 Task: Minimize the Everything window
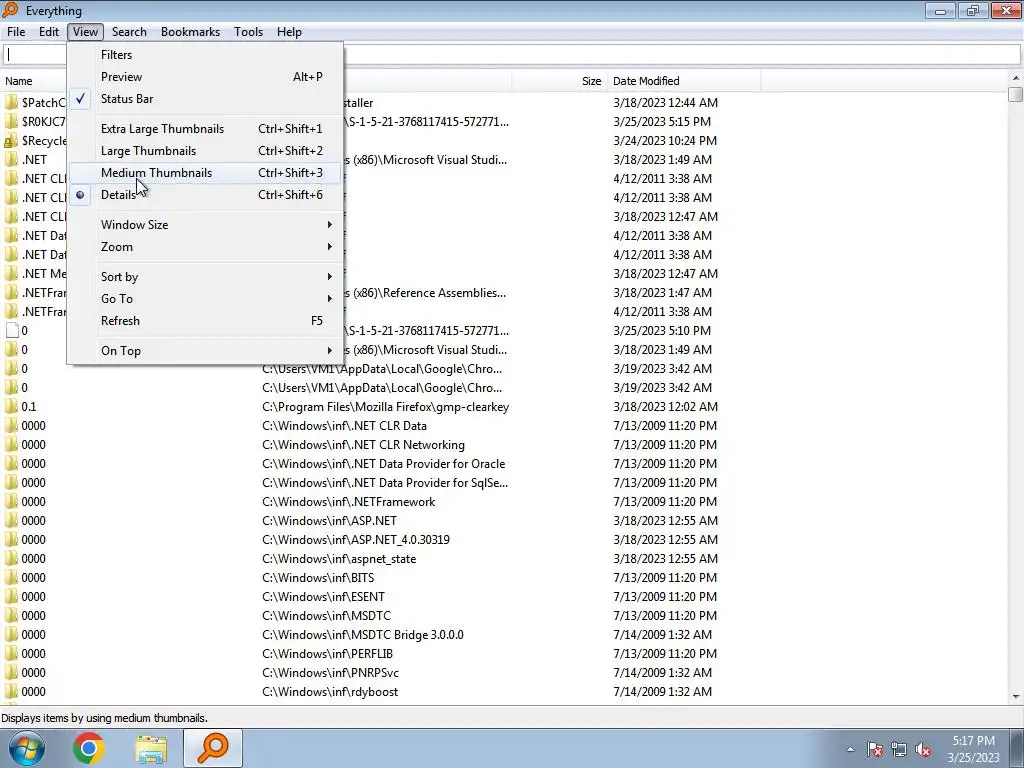pyautogui.click(x=940, y=10)
